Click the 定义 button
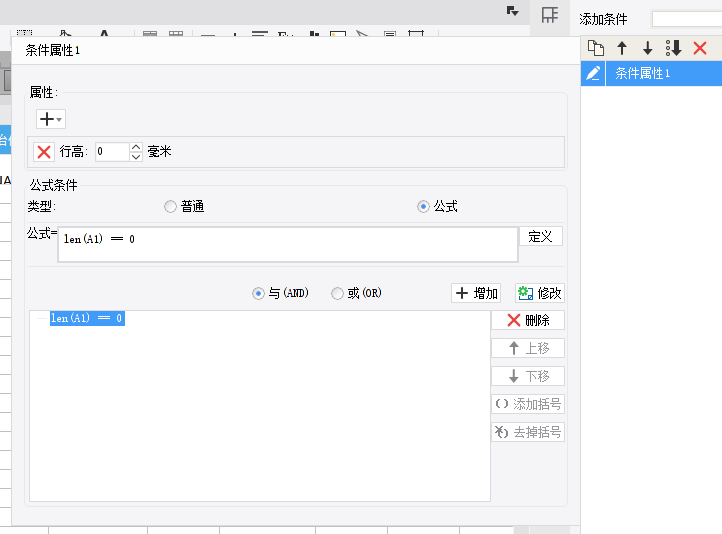This screenshot has width=722, height=534. coord(541,237)
